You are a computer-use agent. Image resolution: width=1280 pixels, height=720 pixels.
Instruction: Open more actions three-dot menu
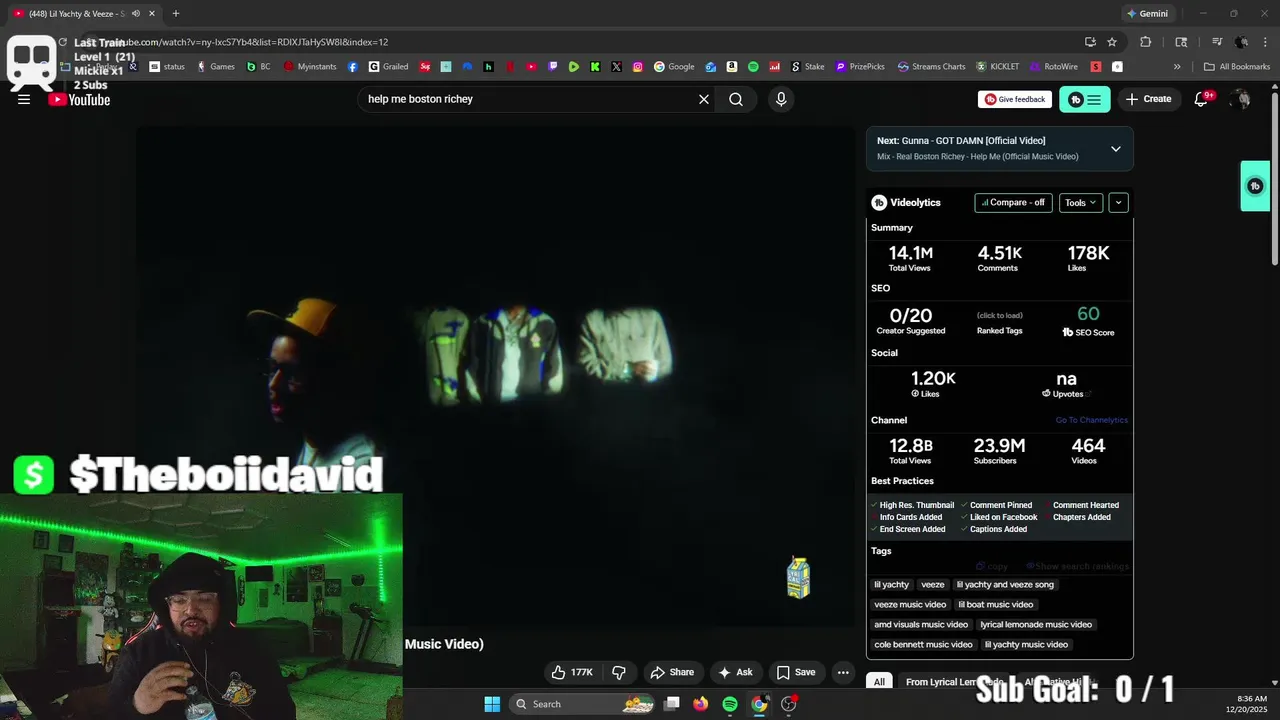(843, 672)
